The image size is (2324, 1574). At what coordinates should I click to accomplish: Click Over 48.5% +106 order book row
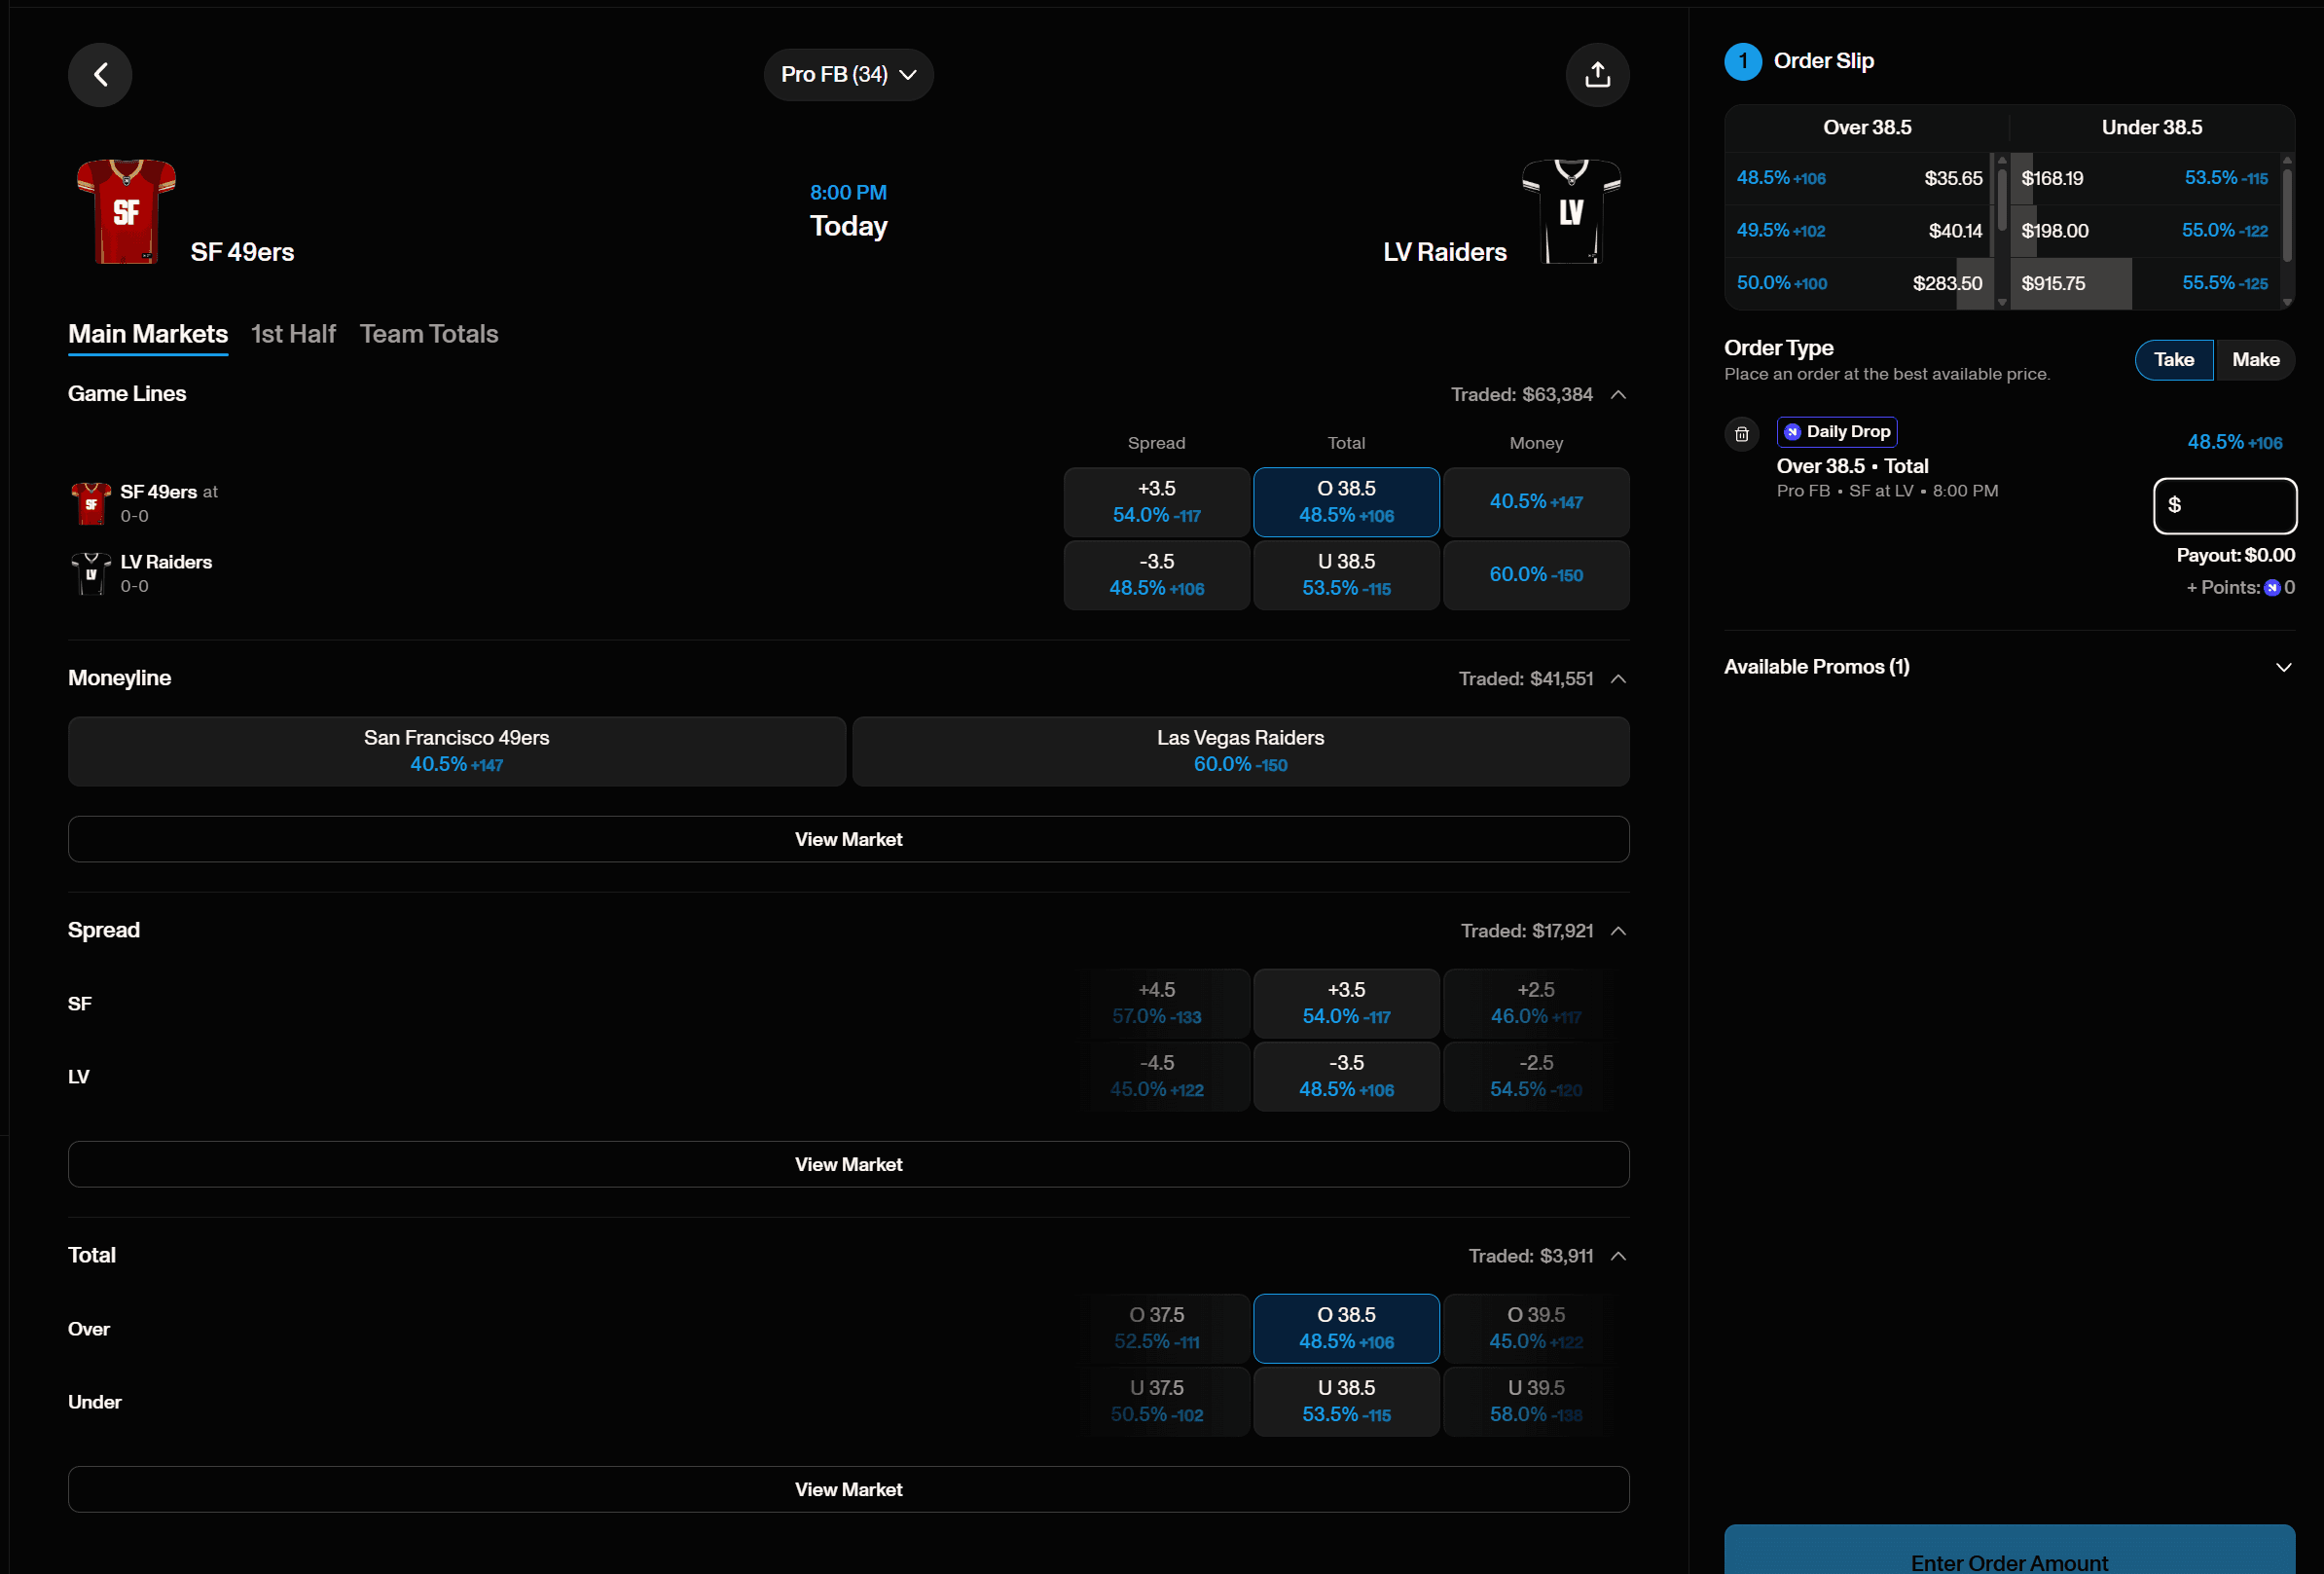1860,178
